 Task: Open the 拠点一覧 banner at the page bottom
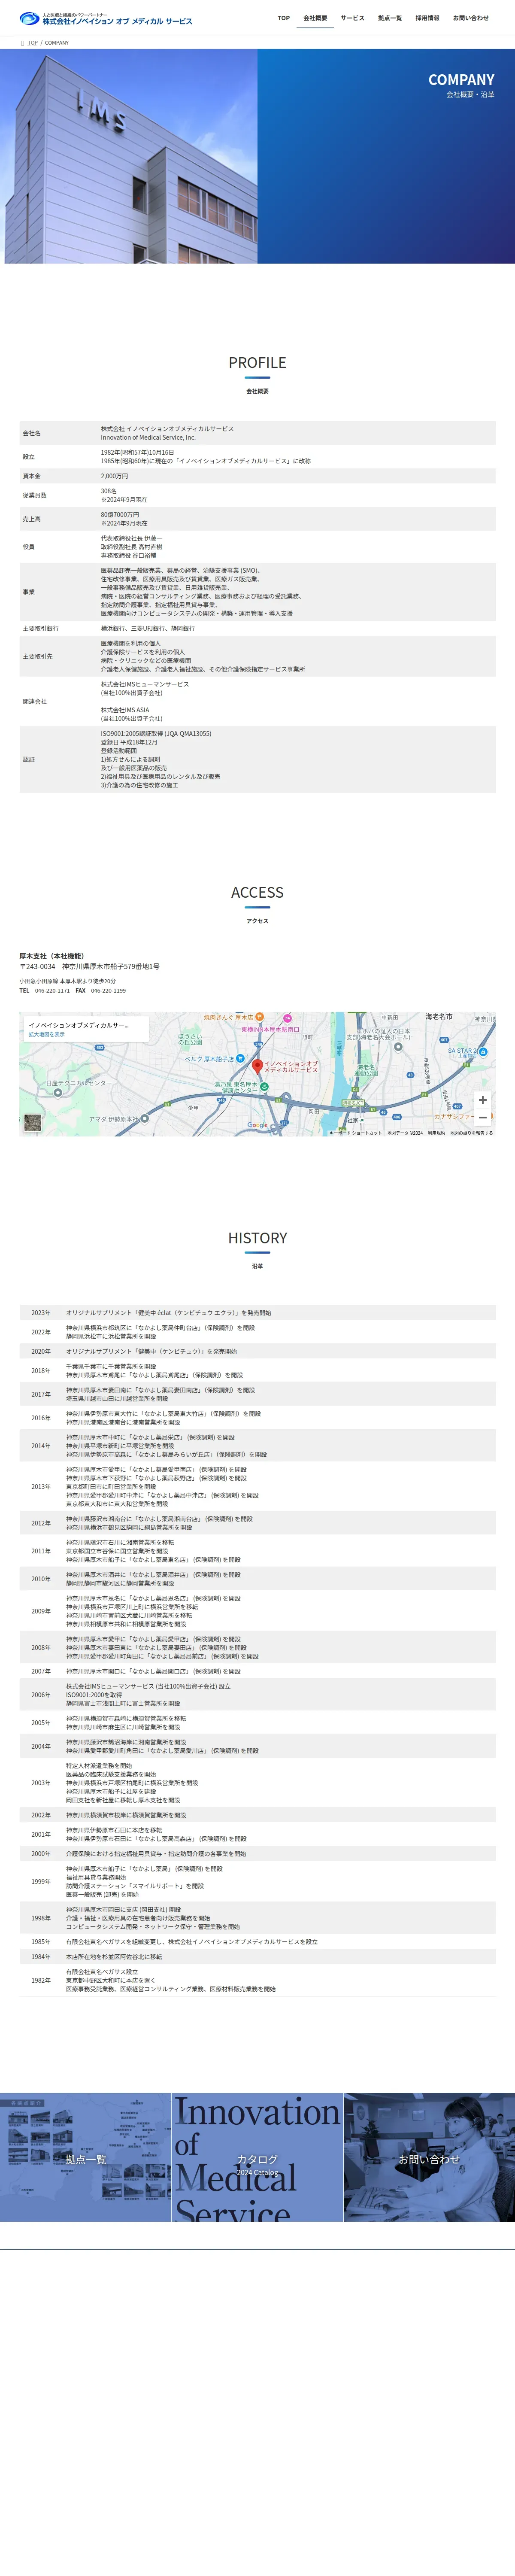tap(85, 2158)
